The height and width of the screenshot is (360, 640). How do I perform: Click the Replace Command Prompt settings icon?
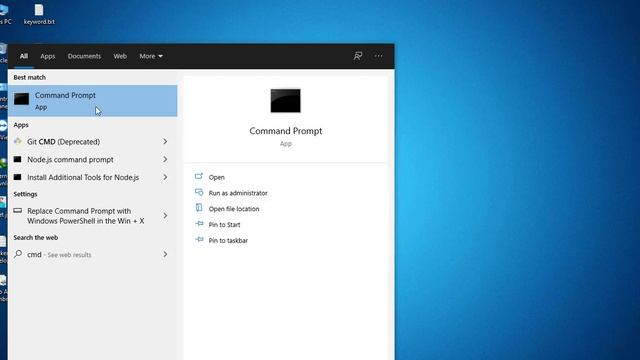pos(18,211)
